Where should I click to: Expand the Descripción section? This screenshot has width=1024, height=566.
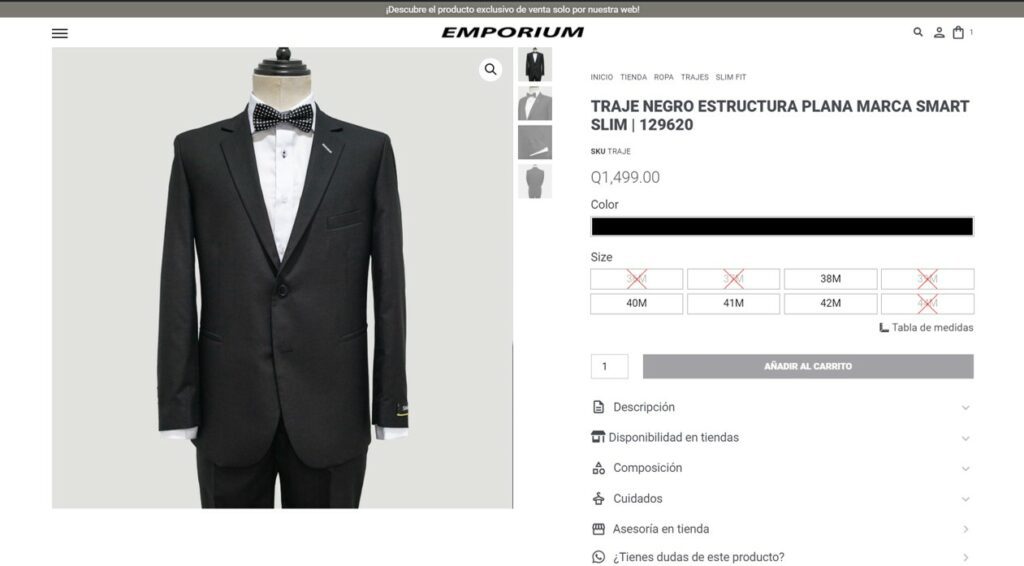pyautogui.click(x=782, y=407)
